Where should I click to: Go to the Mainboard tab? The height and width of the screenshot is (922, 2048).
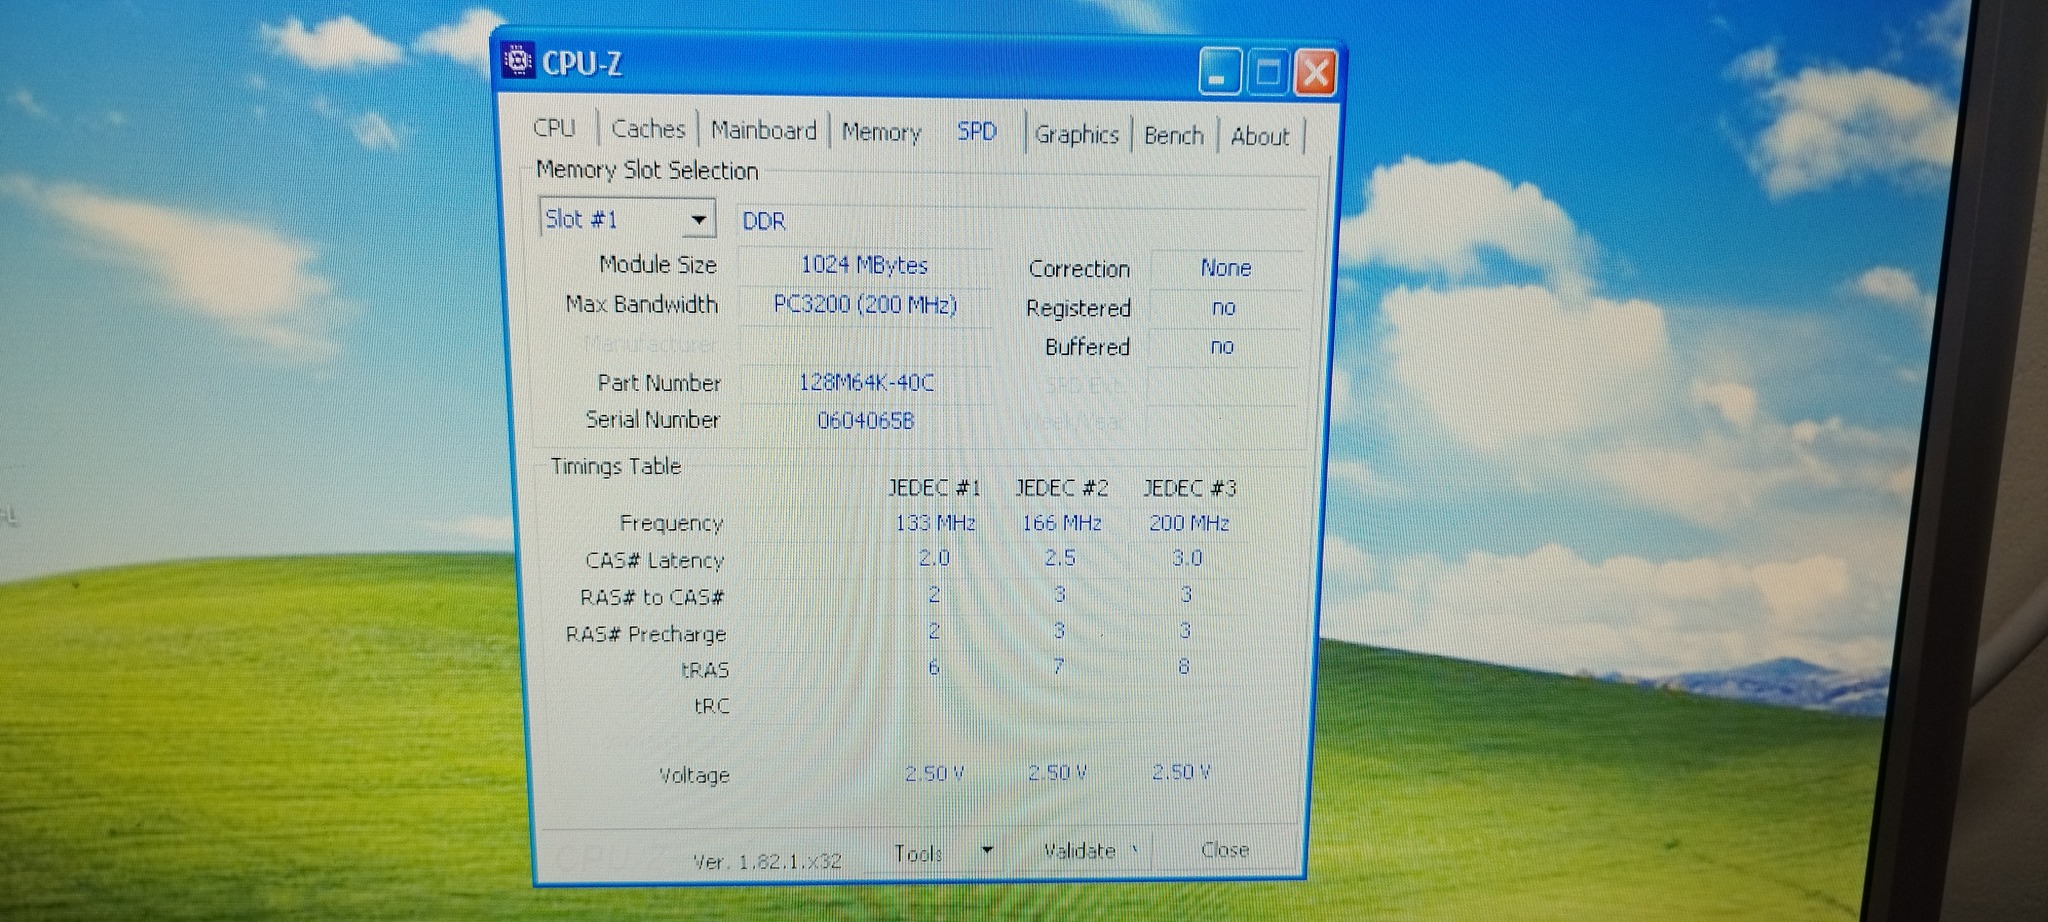(x=764, y=131)
